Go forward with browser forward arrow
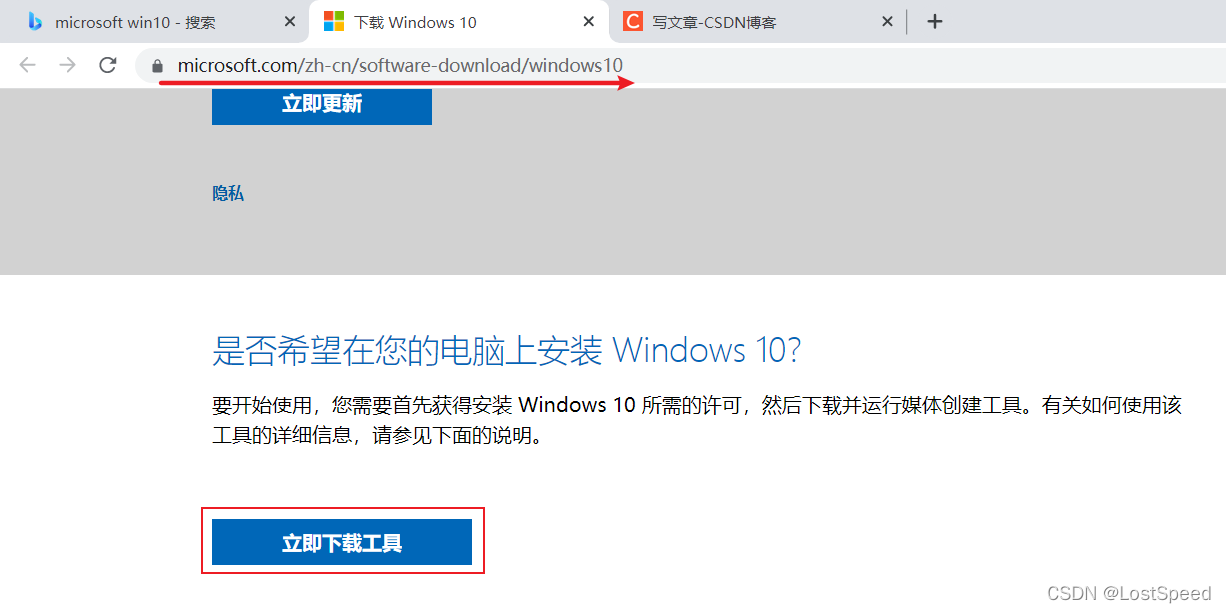The height and width of the screenshot is (613, 1226). tap(67, 65)
